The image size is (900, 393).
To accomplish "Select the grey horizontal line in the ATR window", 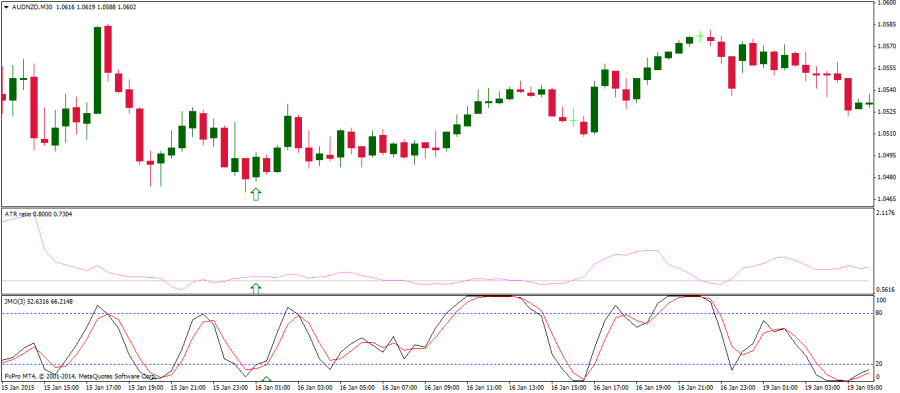I will pos(436,281).
